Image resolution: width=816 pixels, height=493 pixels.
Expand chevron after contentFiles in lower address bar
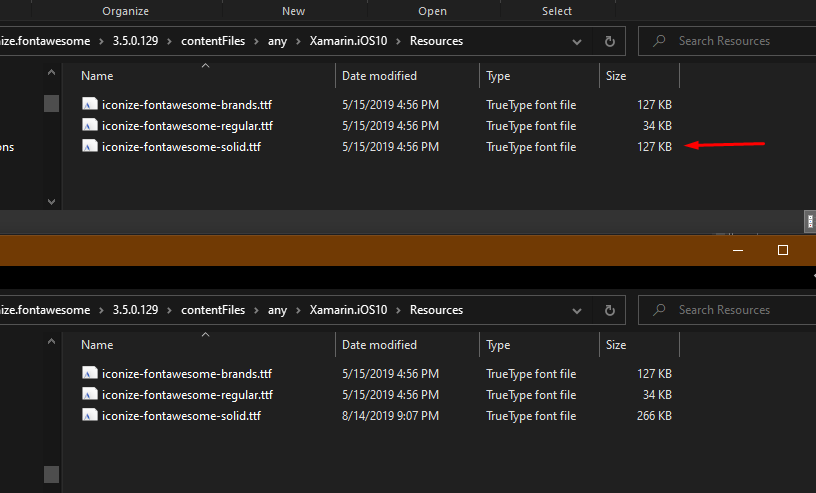[256, 311]
